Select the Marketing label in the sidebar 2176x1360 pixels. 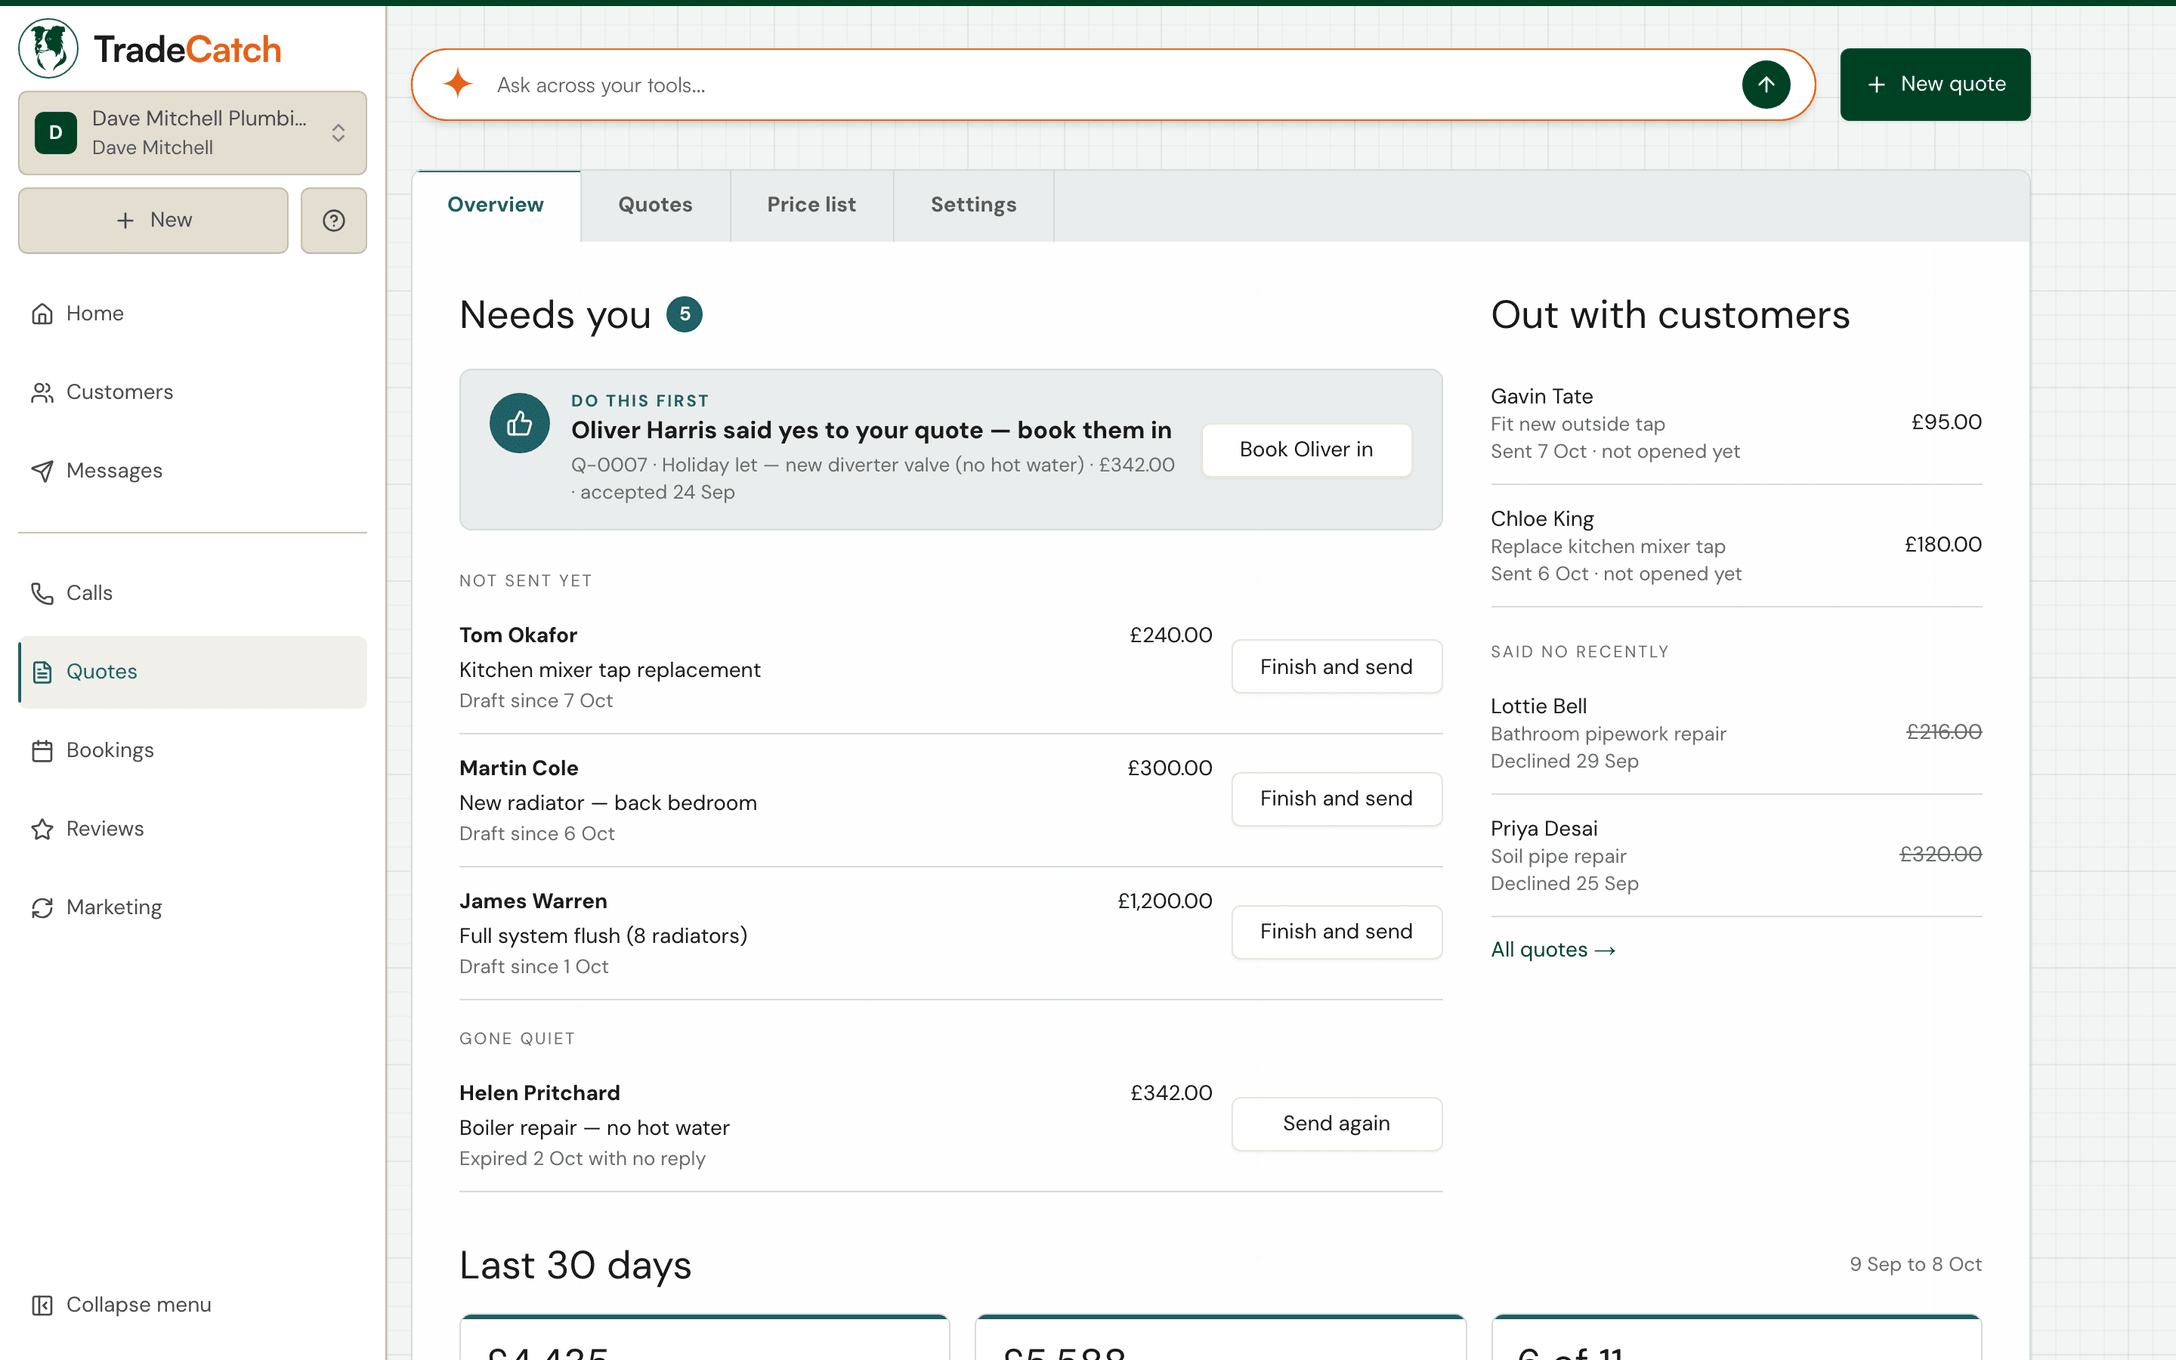coord(114,908)
